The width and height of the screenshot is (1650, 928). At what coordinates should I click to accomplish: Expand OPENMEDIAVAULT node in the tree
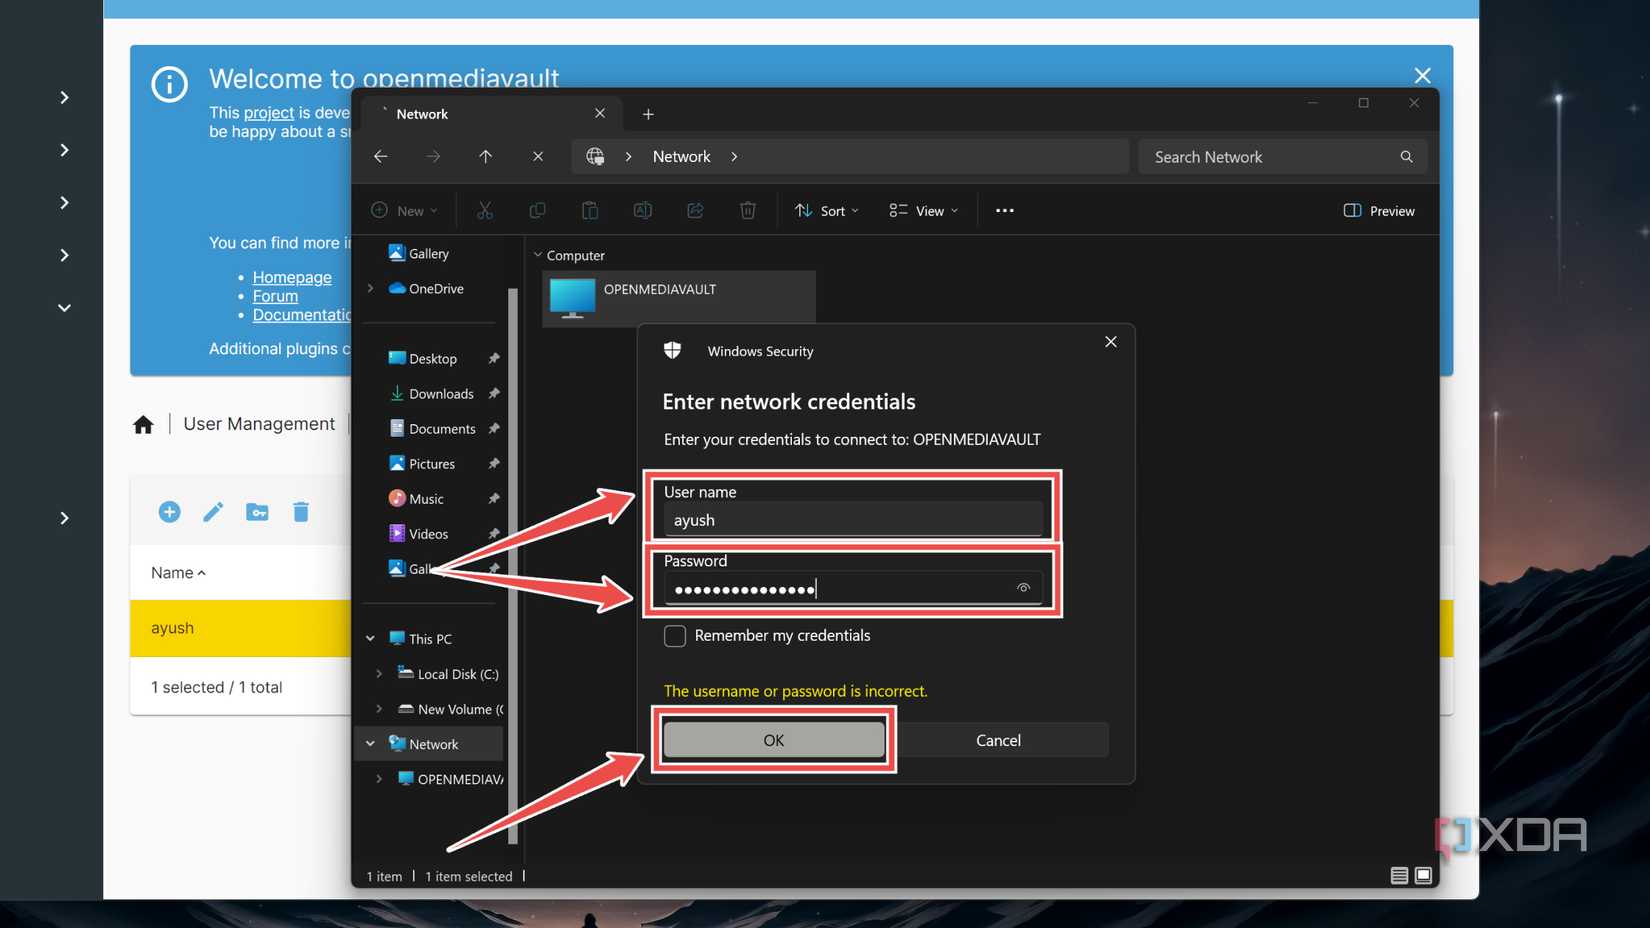tap(379, 778)
